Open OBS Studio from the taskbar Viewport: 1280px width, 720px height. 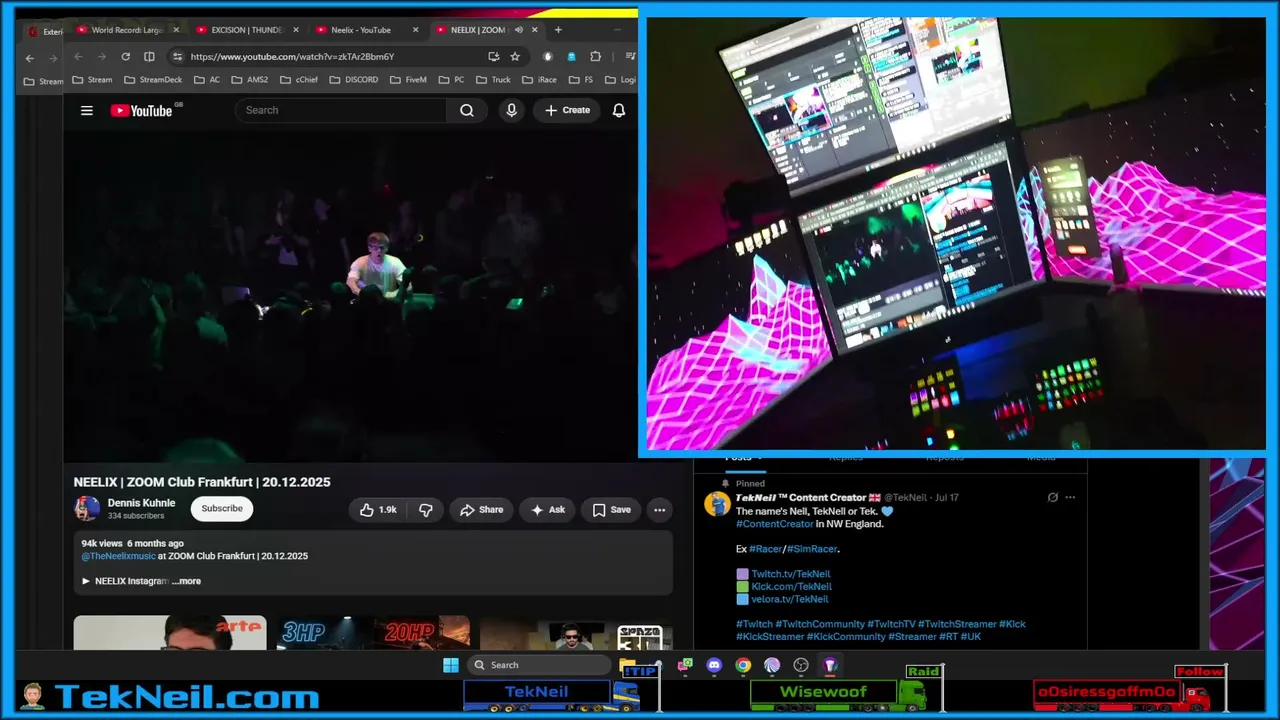click(801, 665)
